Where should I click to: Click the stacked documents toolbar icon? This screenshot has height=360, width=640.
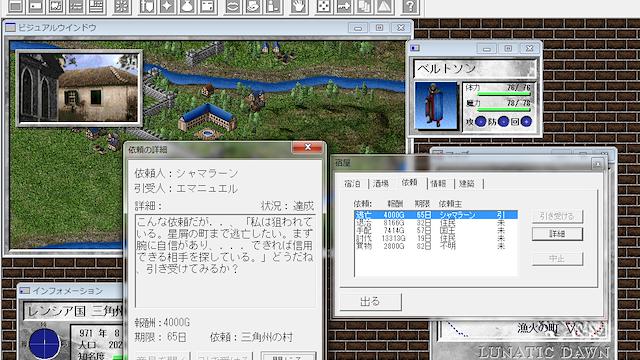[x=364, y=6]
